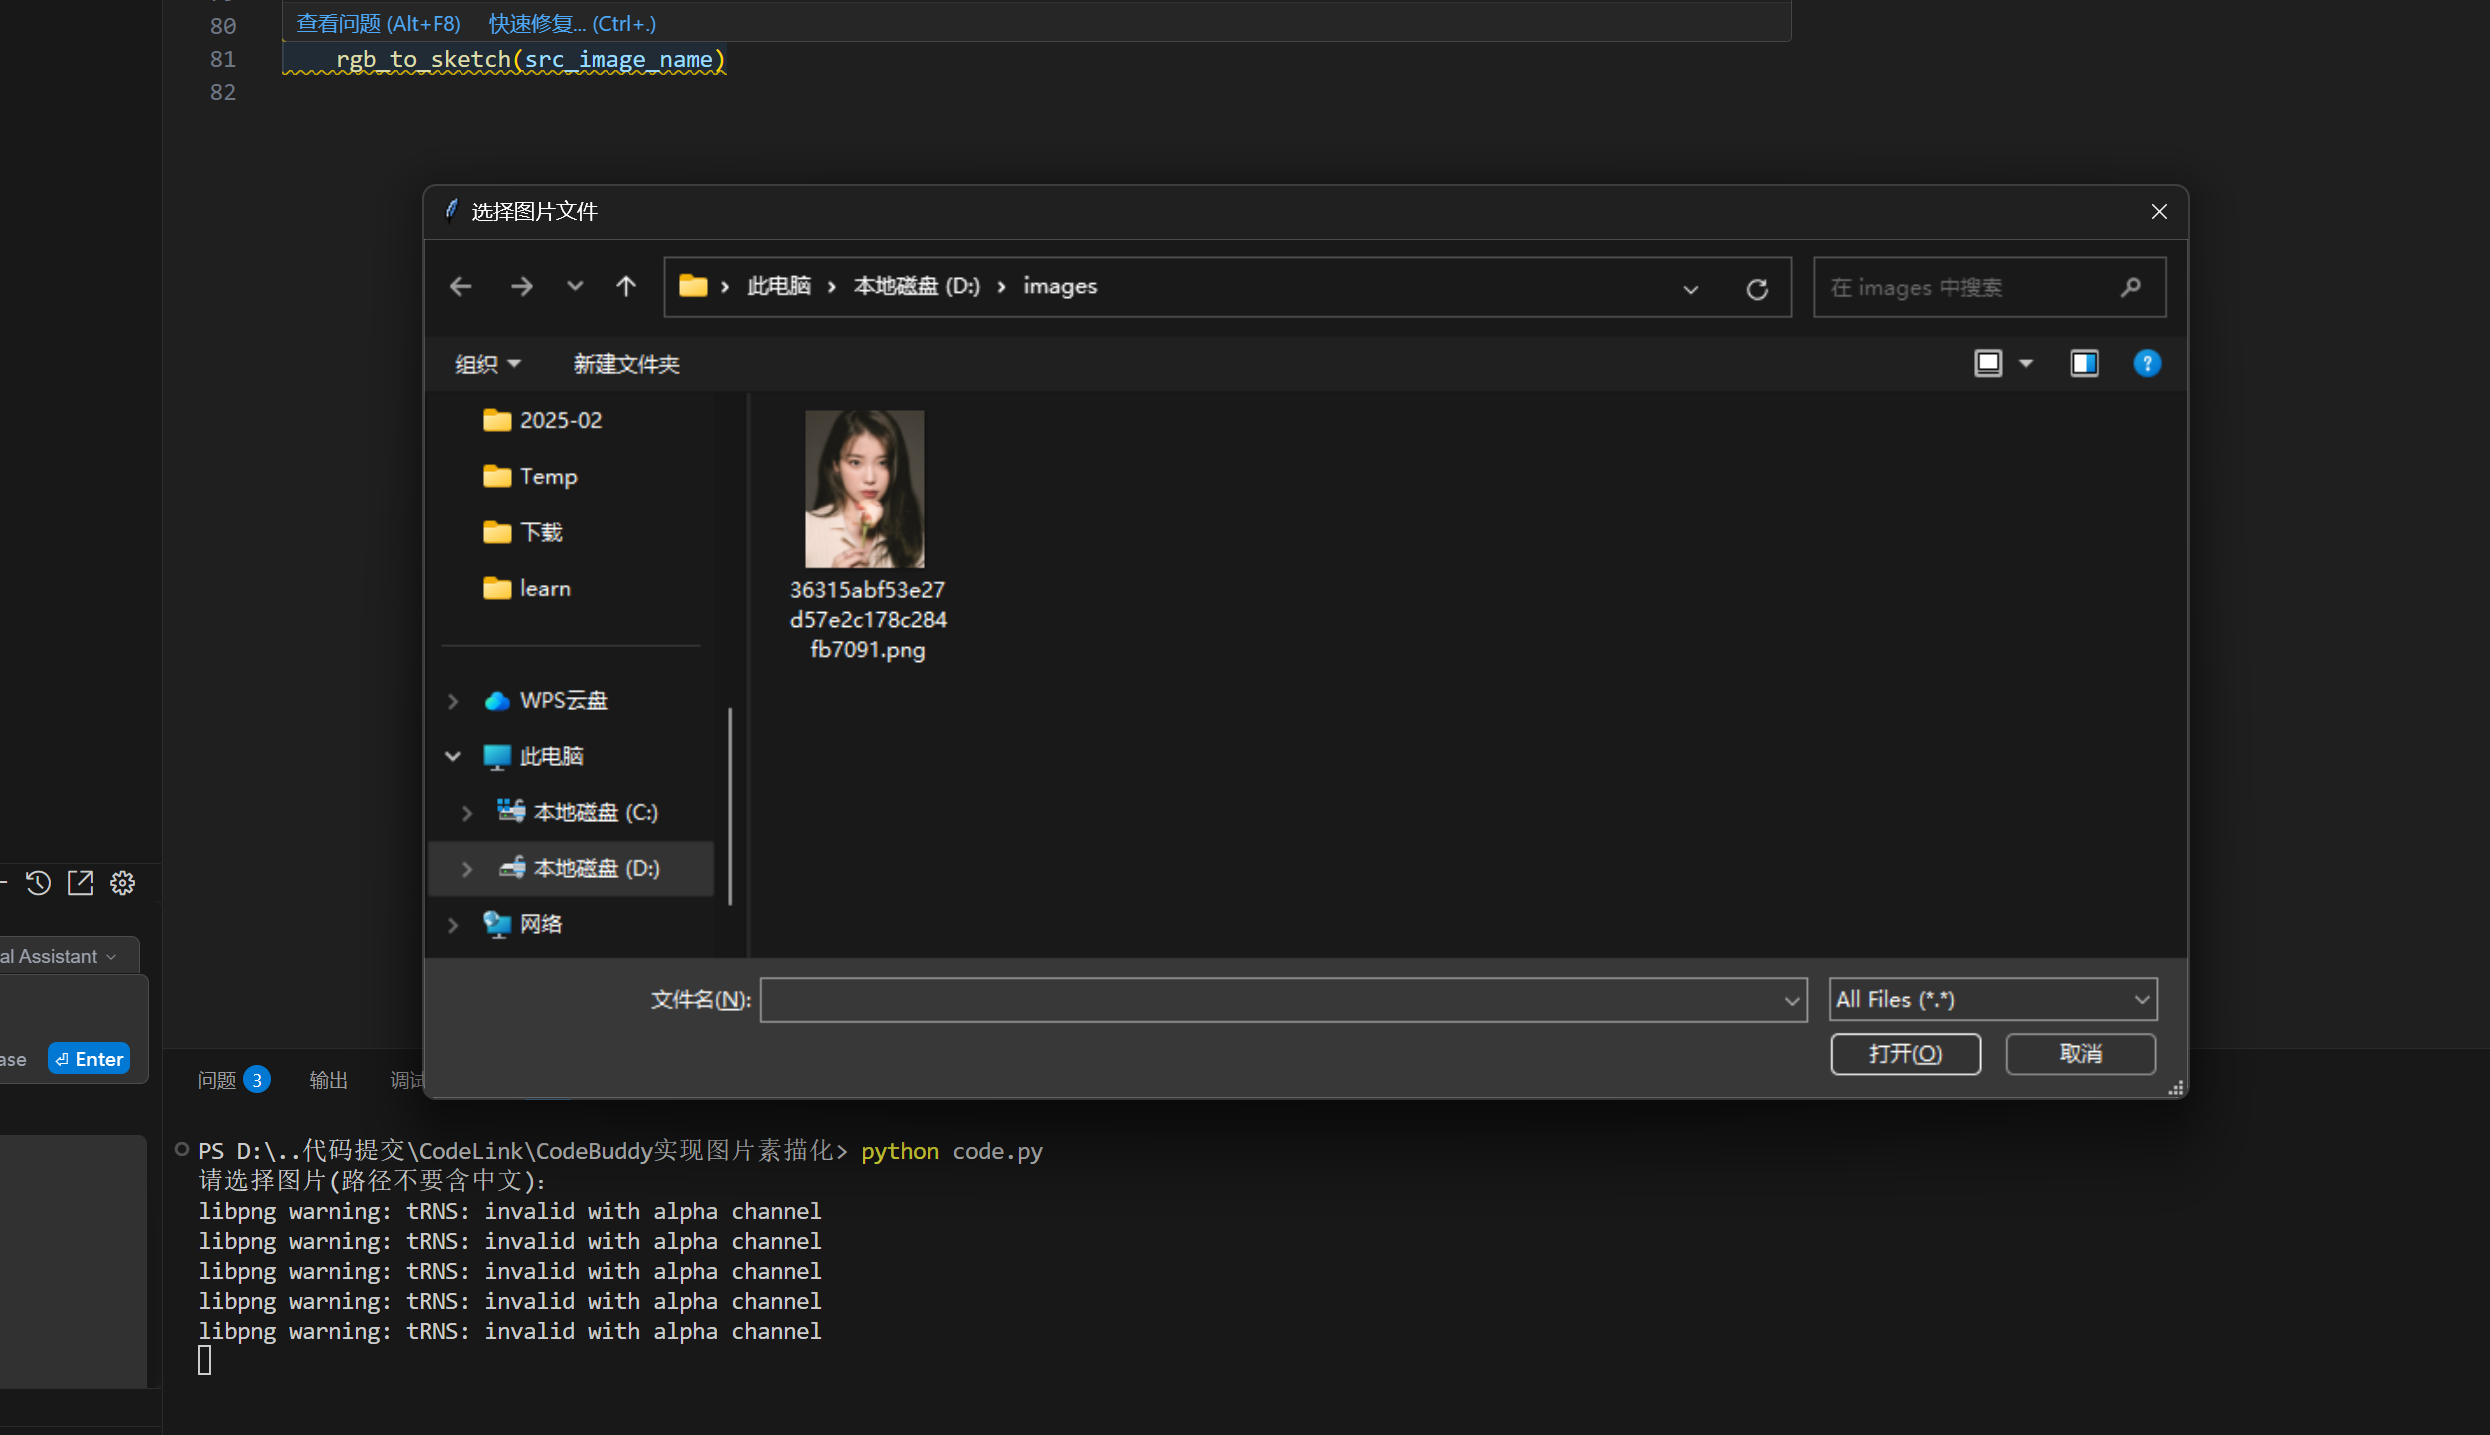Expand 本地磁盘 (C:) in tree
Viewport: 2490px width, 1435px height.
(467, 812)
